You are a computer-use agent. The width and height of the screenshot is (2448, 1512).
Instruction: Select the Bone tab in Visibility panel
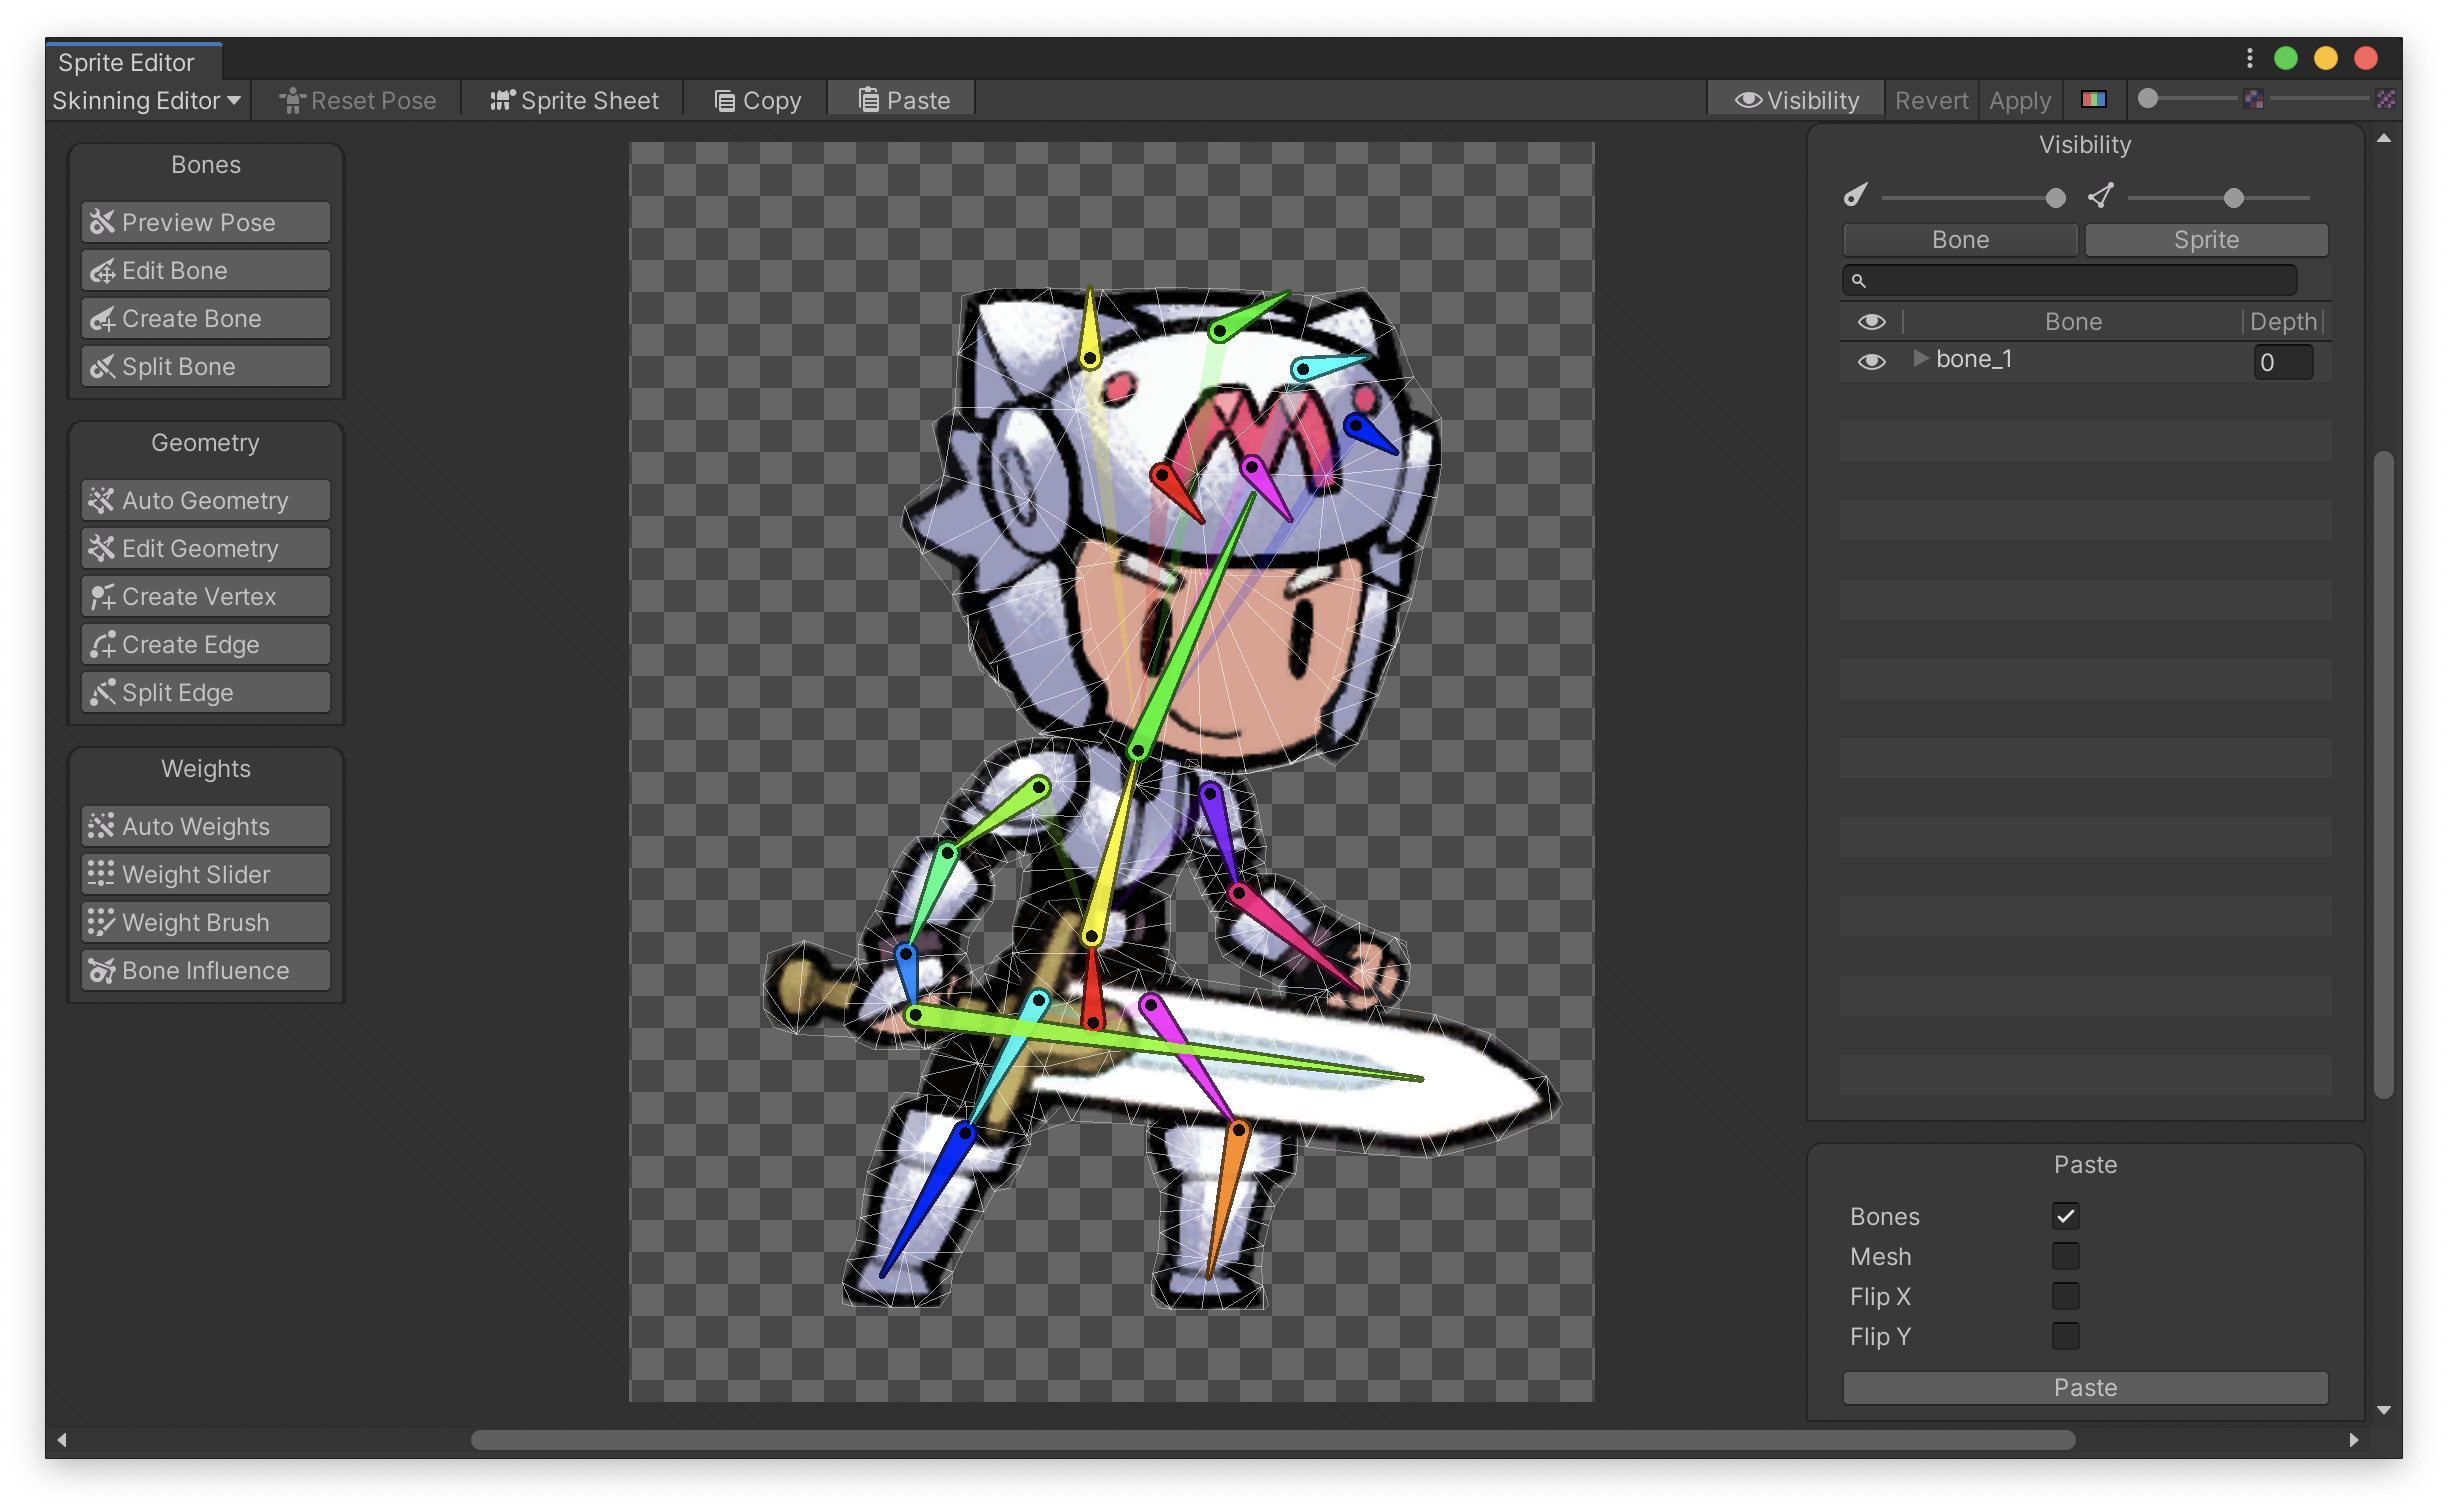pyautogui.click(x=1958, y=239)
